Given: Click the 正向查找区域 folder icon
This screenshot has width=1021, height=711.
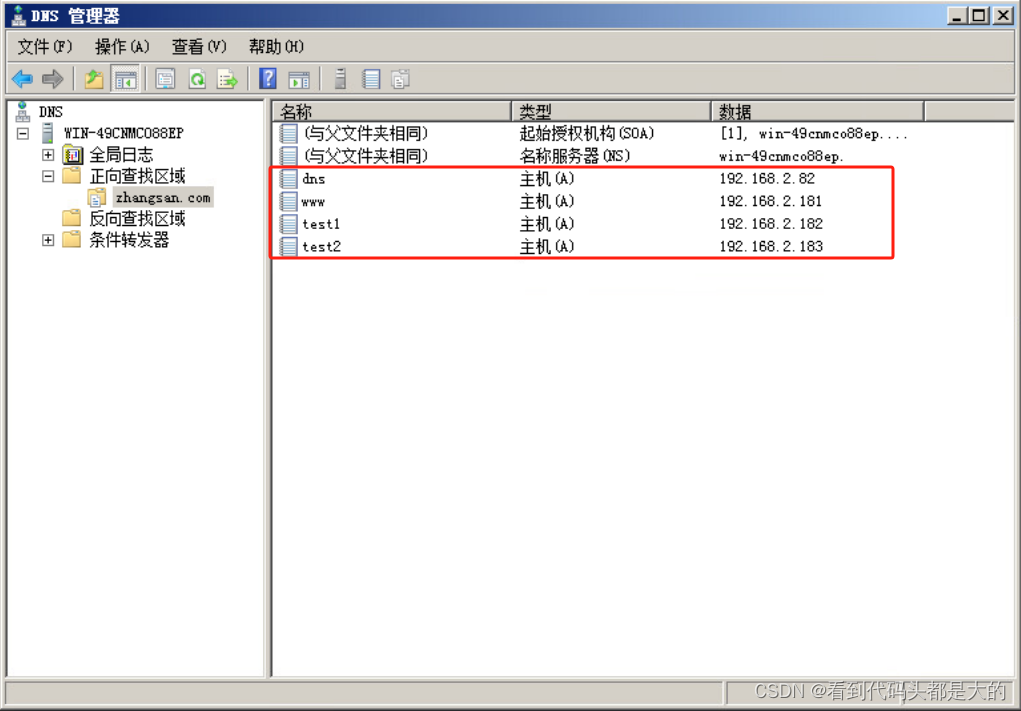Looking at the screenshot, I should coord(72,176).
